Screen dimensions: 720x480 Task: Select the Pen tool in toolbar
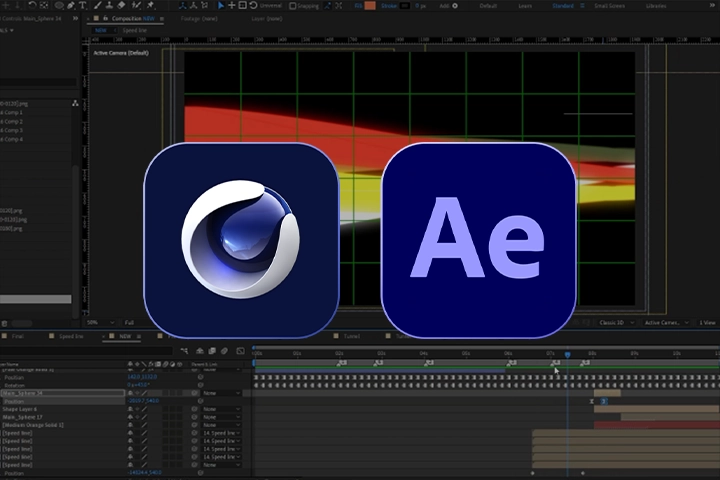(71, 5)
